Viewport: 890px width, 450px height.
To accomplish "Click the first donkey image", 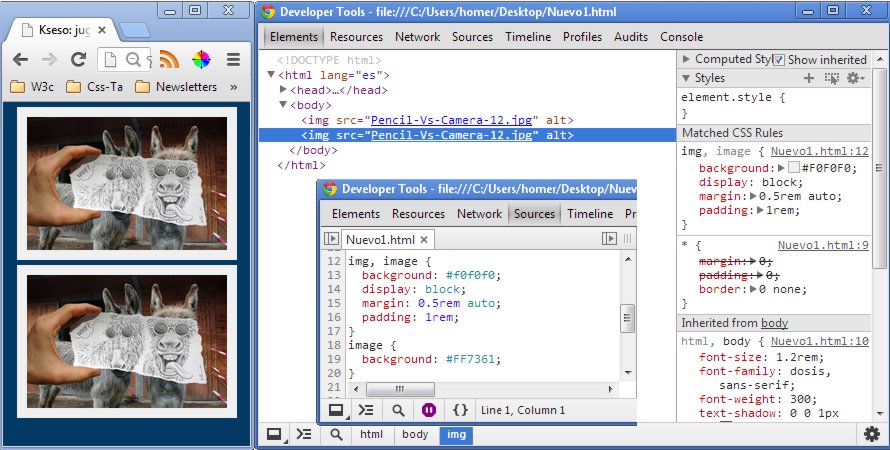I will click(127, 184).
